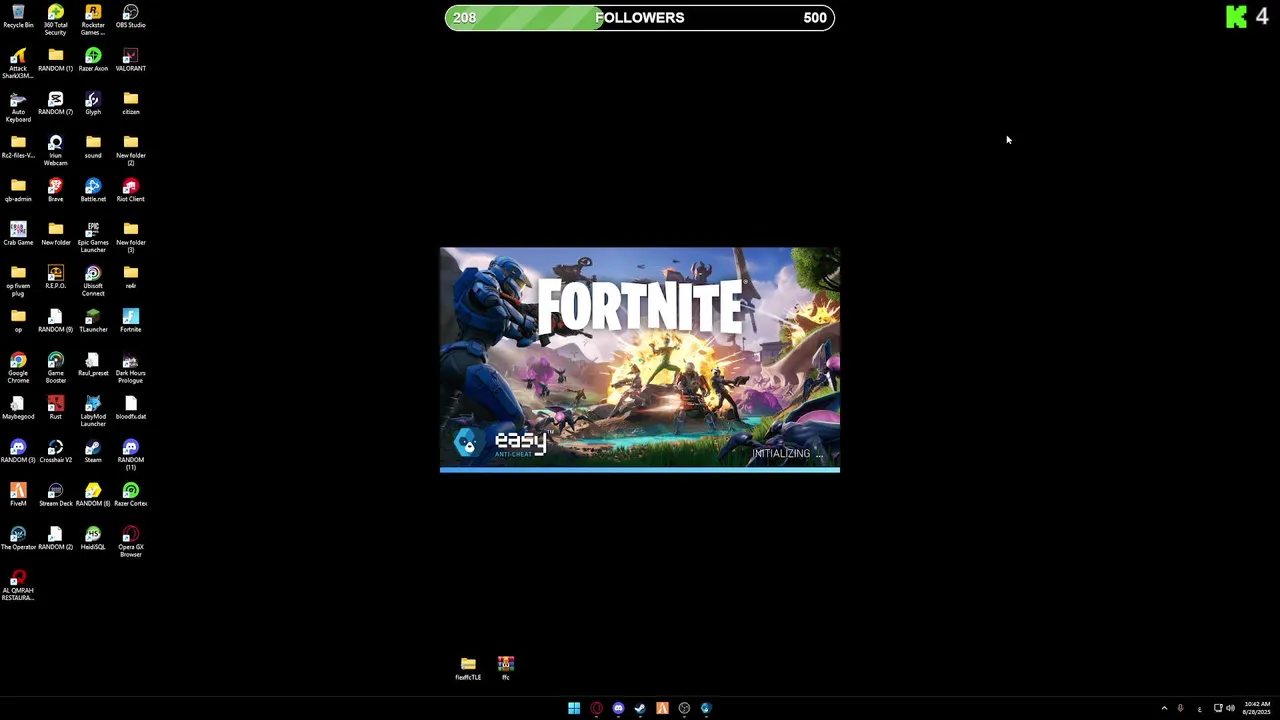1280x720 pixels.
Task: Launch Rust game shortcut
Action: pyautogui.click(x=55, y=408)
